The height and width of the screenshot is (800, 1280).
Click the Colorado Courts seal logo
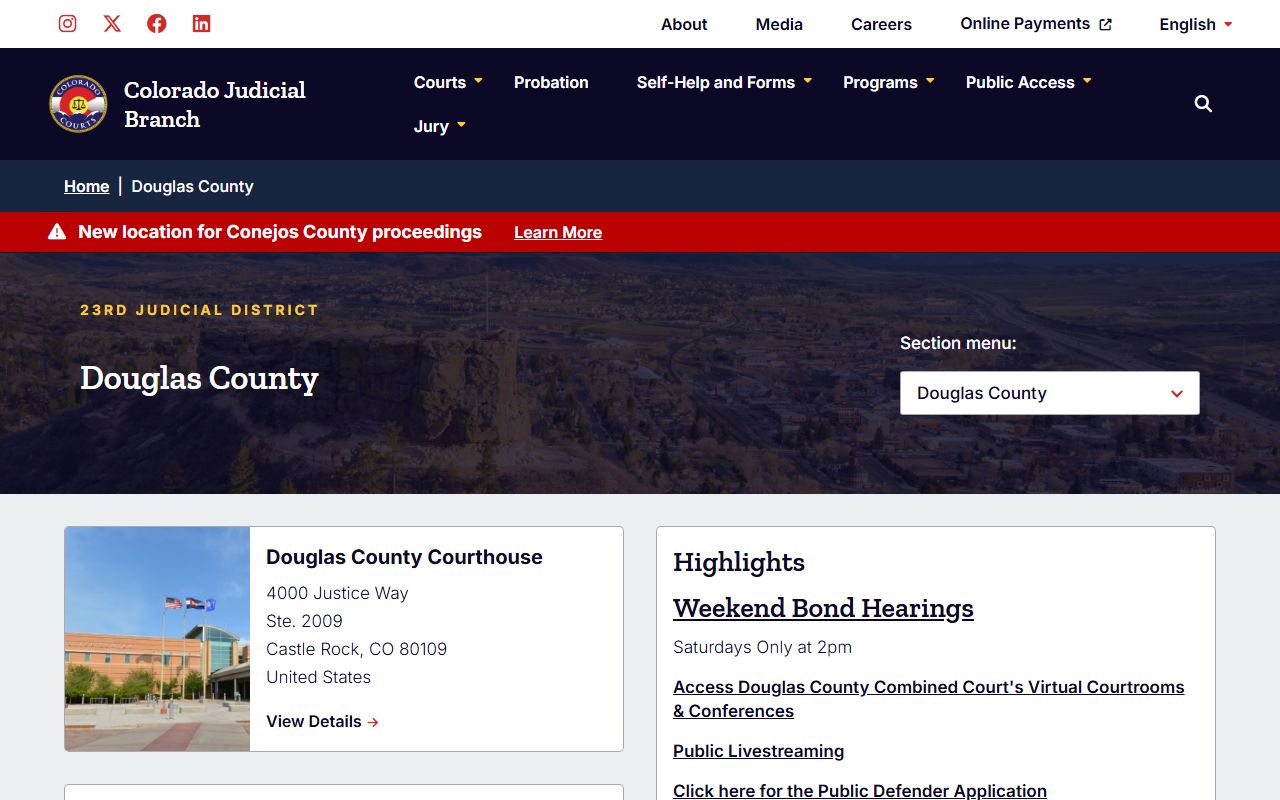coord(78,104)
